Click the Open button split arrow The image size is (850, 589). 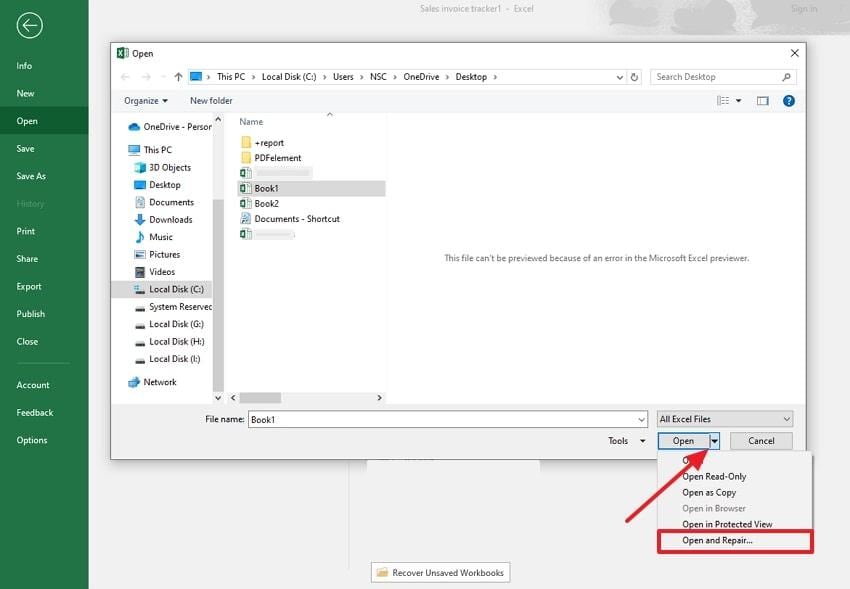click(714, 441)
